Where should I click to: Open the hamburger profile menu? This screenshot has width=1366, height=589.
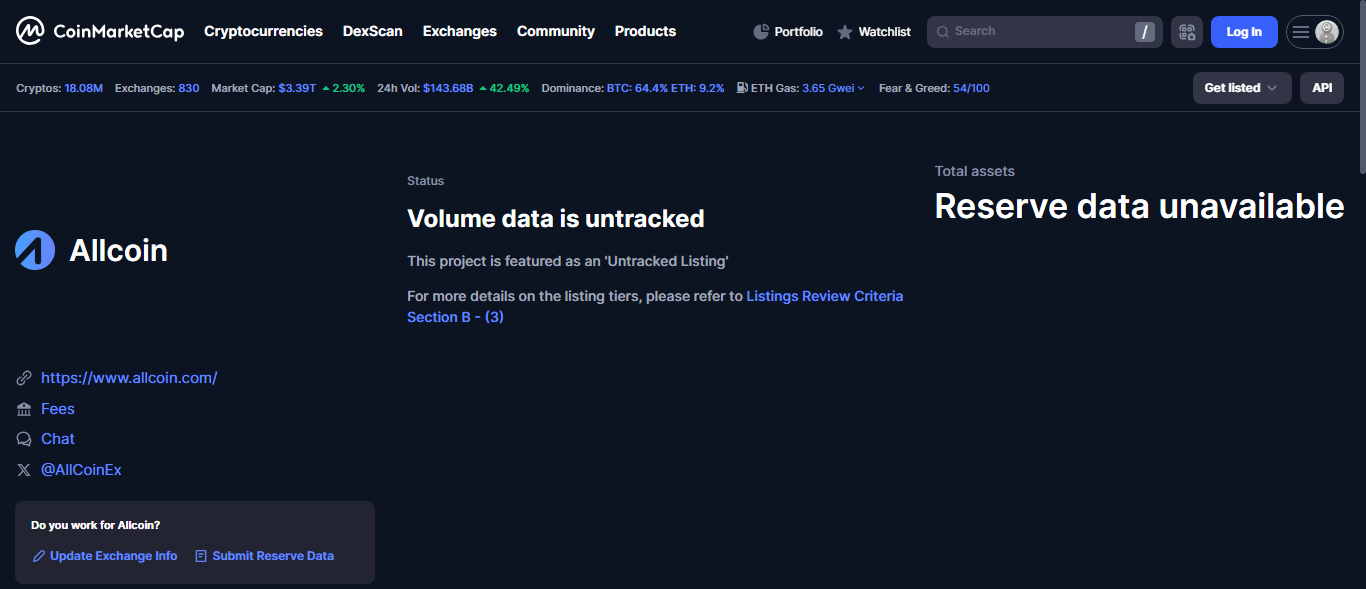pos(1301,32)
